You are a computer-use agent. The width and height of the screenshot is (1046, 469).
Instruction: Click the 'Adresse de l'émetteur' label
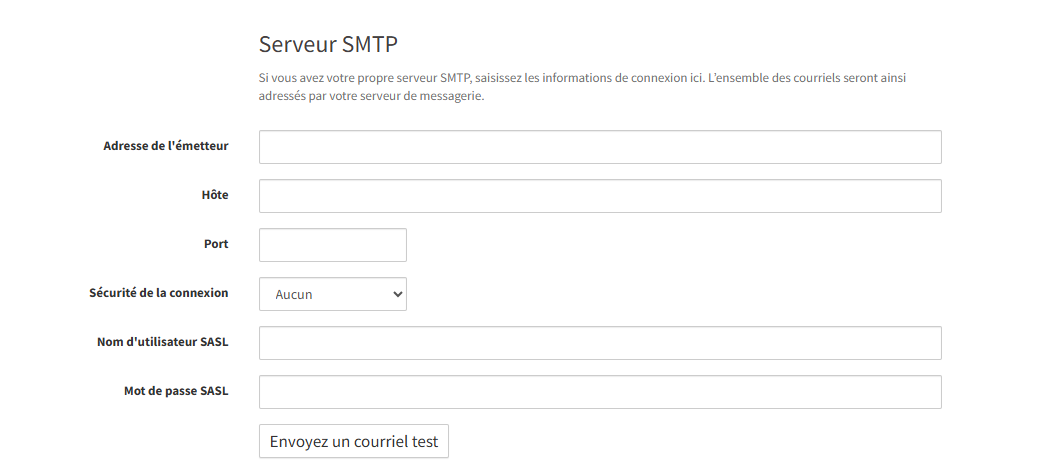165,146
